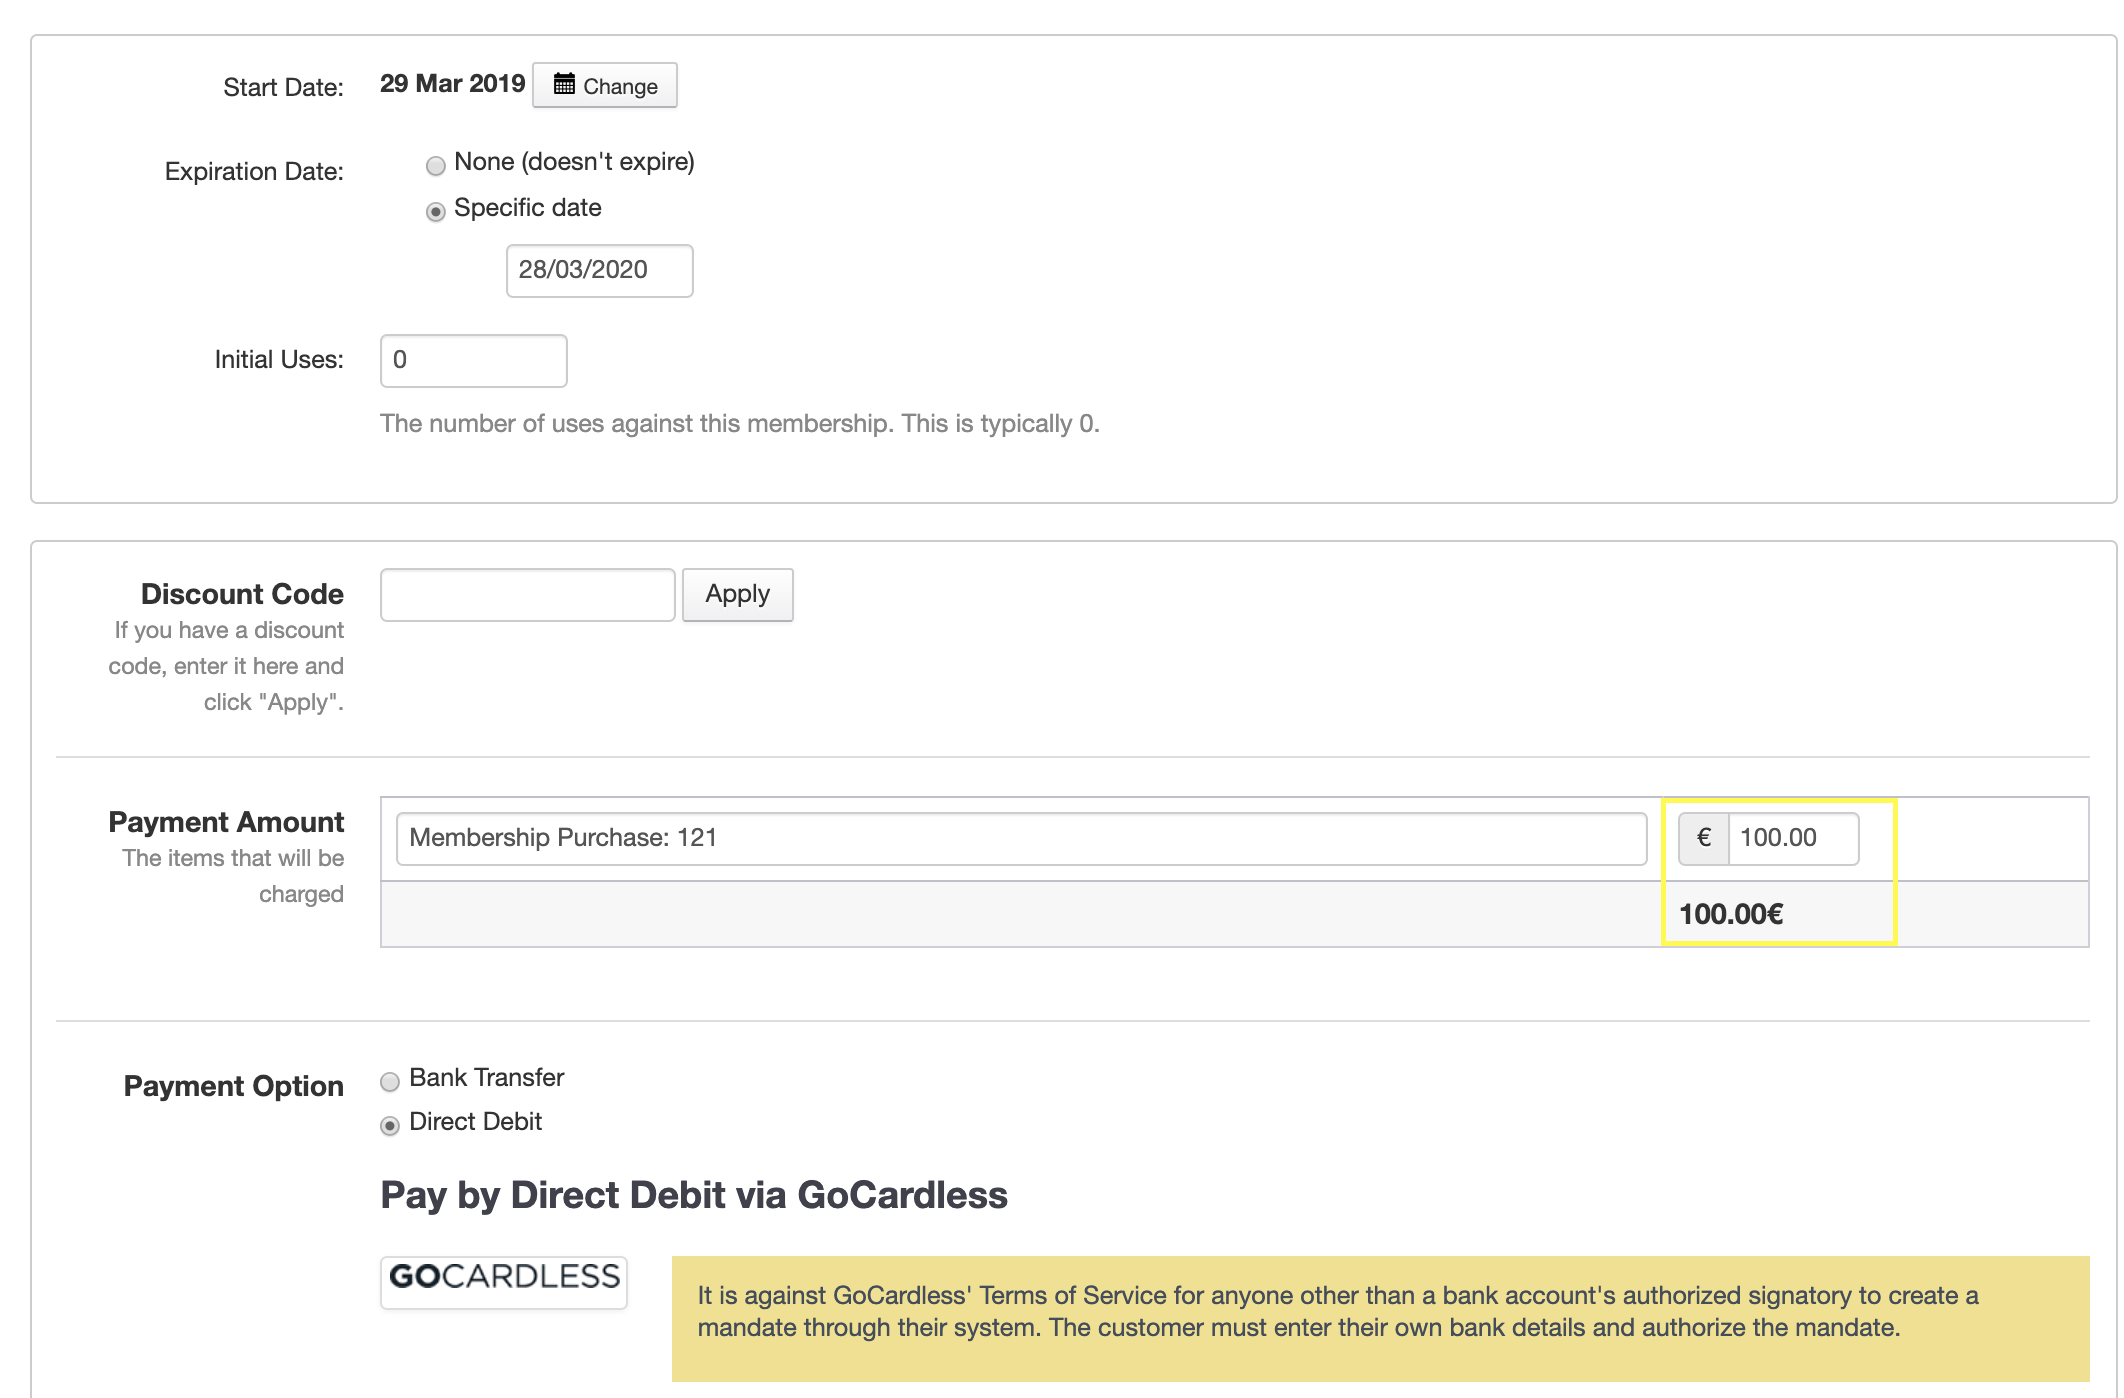The image size is (2124, 1398).
Task: Click the Pay by Direct Debit heading
Action: click(x=694, y=1195)
